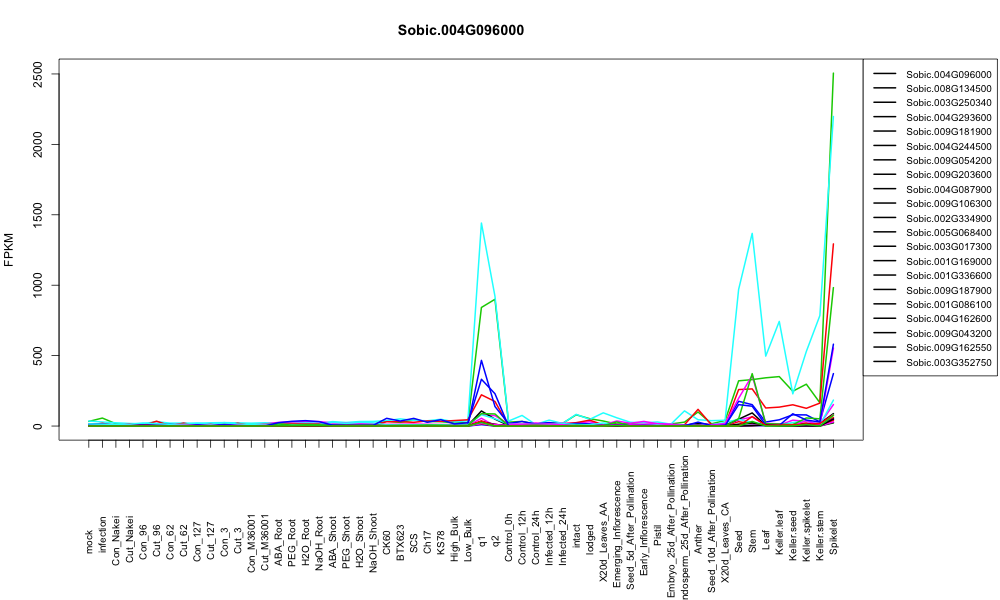
Task: Click the cyan peak above q1
Action: click(481, 223)
